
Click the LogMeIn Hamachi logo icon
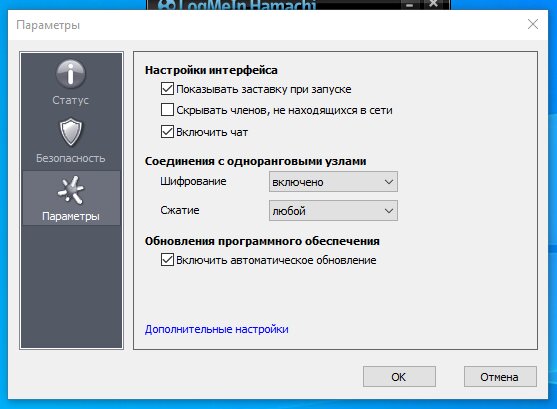pos(166,5)
